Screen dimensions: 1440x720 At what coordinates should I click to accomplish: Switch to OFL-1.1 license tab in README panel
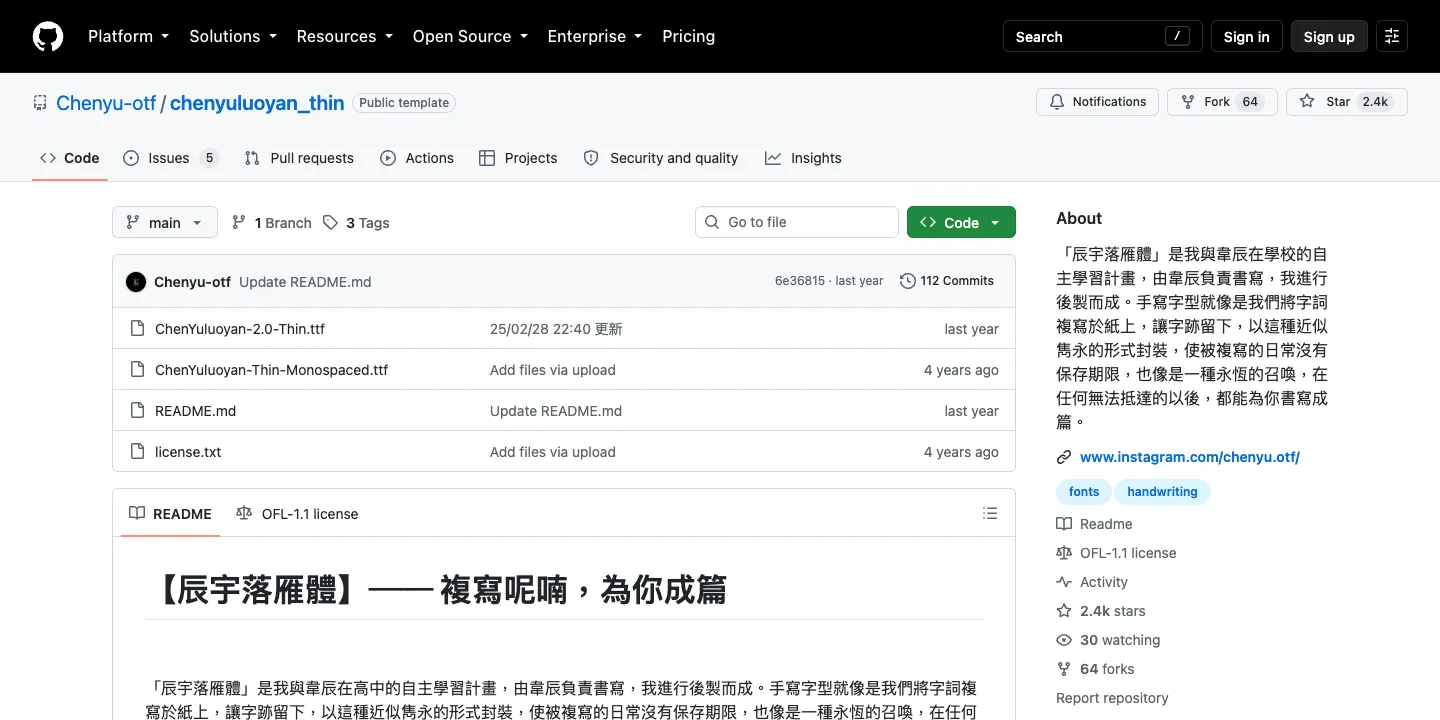coord(297,514)
